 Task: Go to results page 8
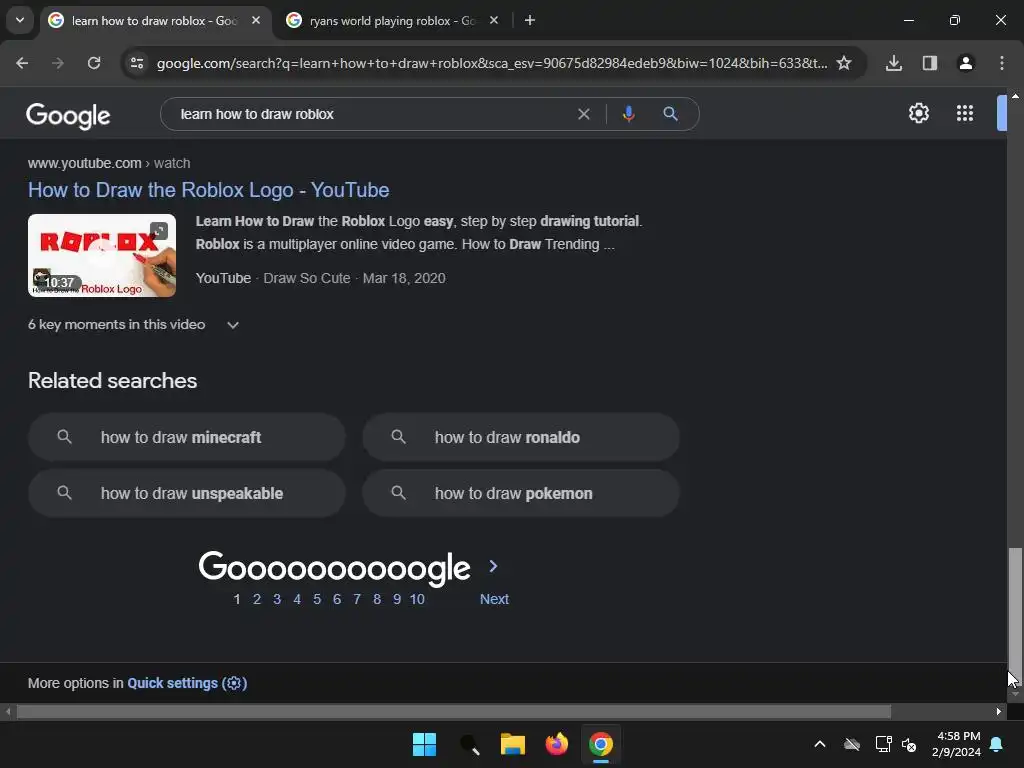tap(377, 599)
